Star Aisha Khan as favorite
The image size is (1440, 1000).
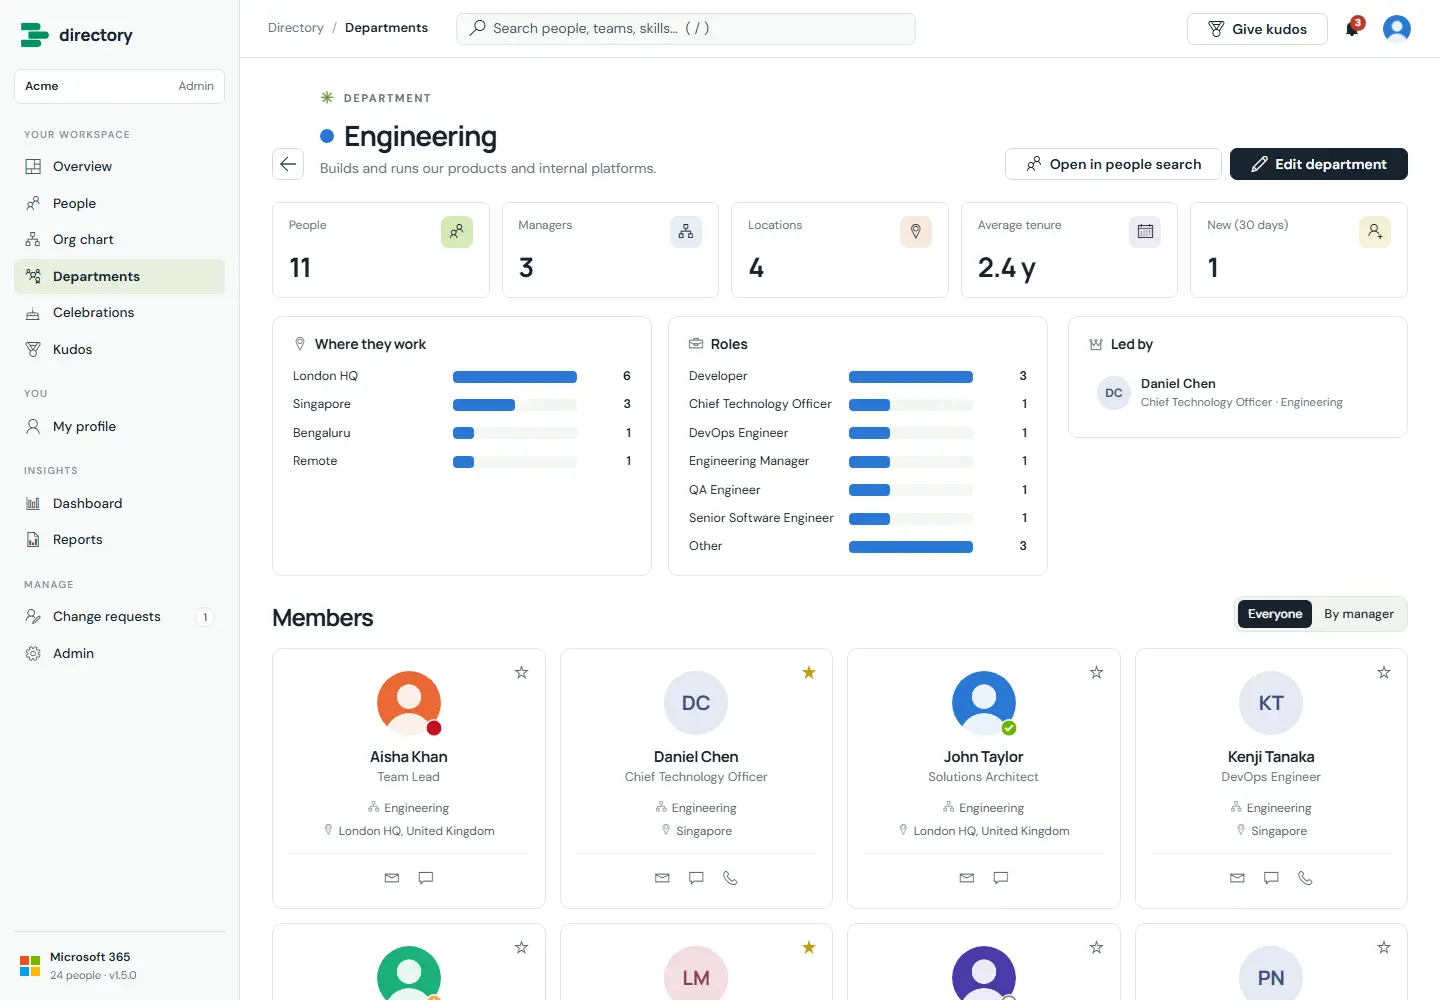[x=521, y=673]
